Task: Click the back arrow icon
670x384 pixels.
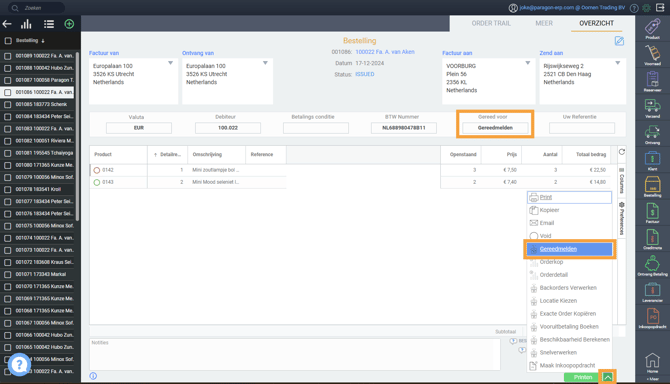Action: (7, 24)
